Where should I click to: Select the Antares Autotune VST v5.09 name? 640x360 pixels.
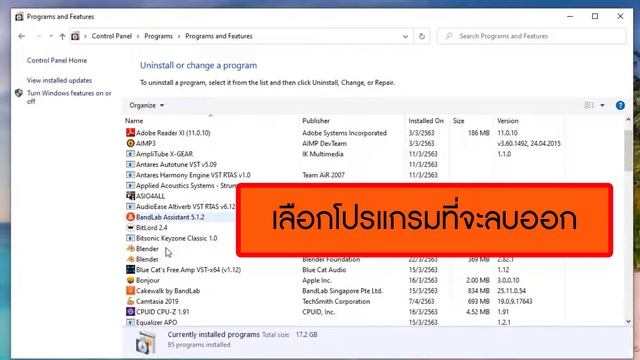point(176,164)
